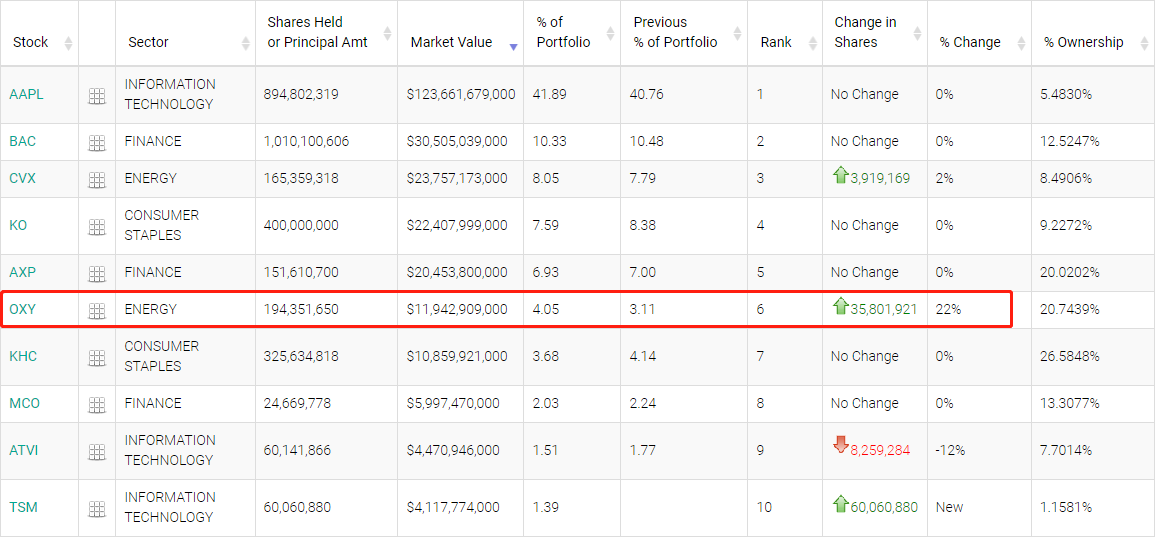
Task: Select the green up arrow in CVX row
Action: coord(840,175)
